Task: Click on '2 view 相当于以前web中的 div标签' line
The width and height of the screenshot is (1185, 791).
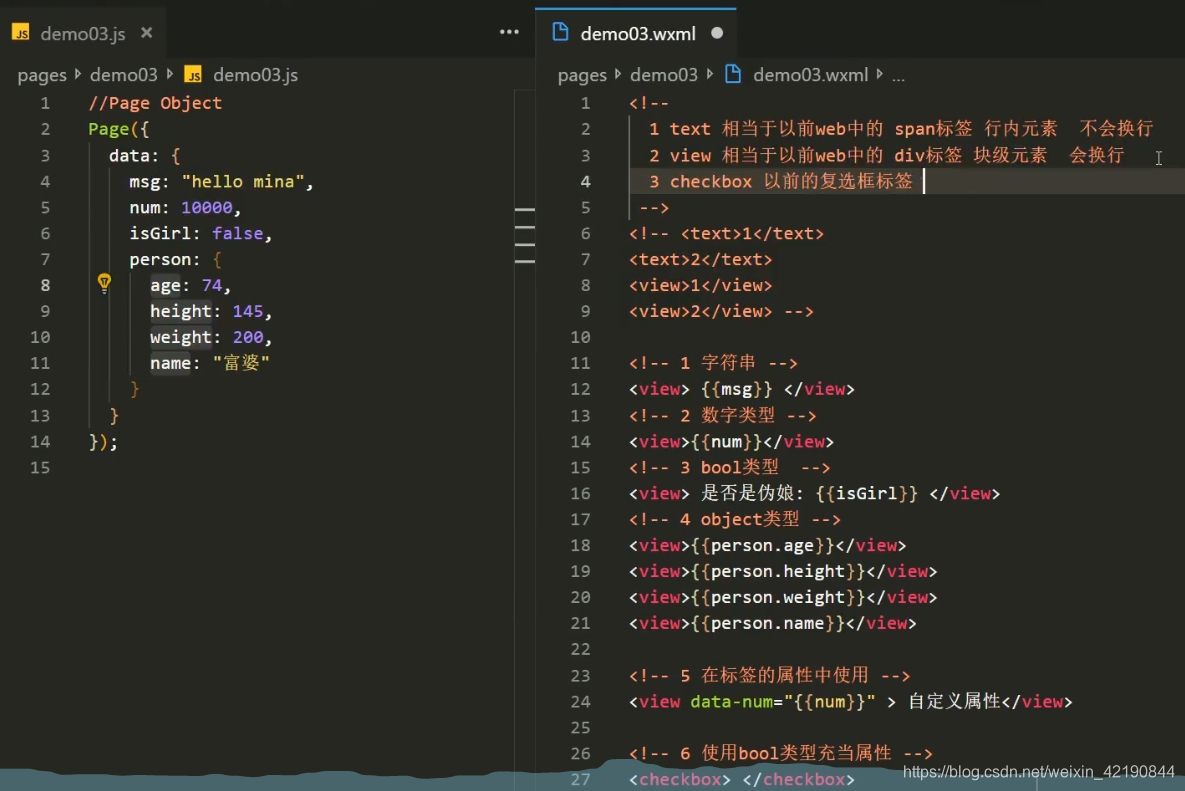Action: (x=886, y=156)
